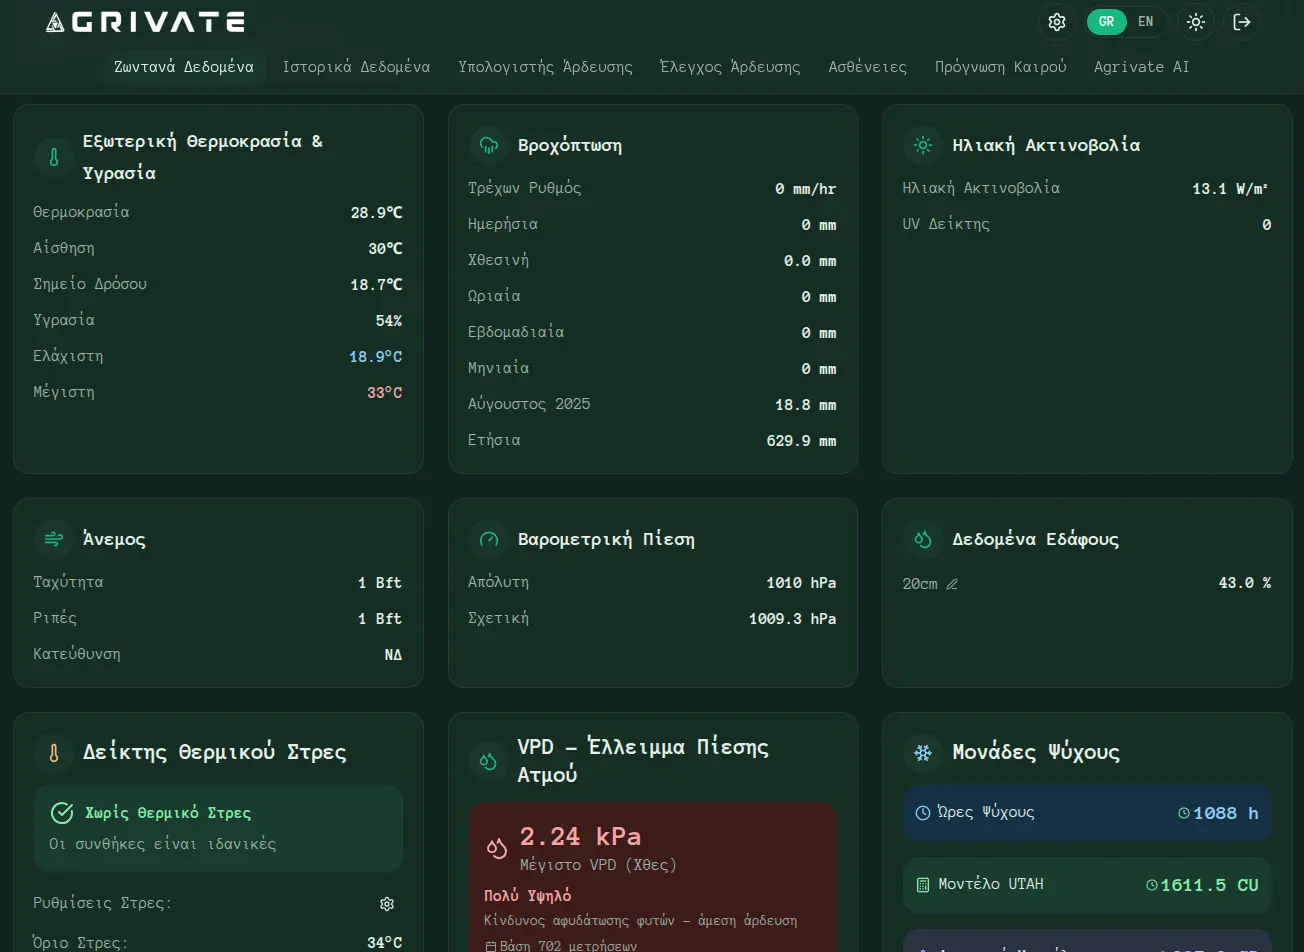
Task: Switch the language to EN
Action: pyautogui.click(x=1146, y=22)
